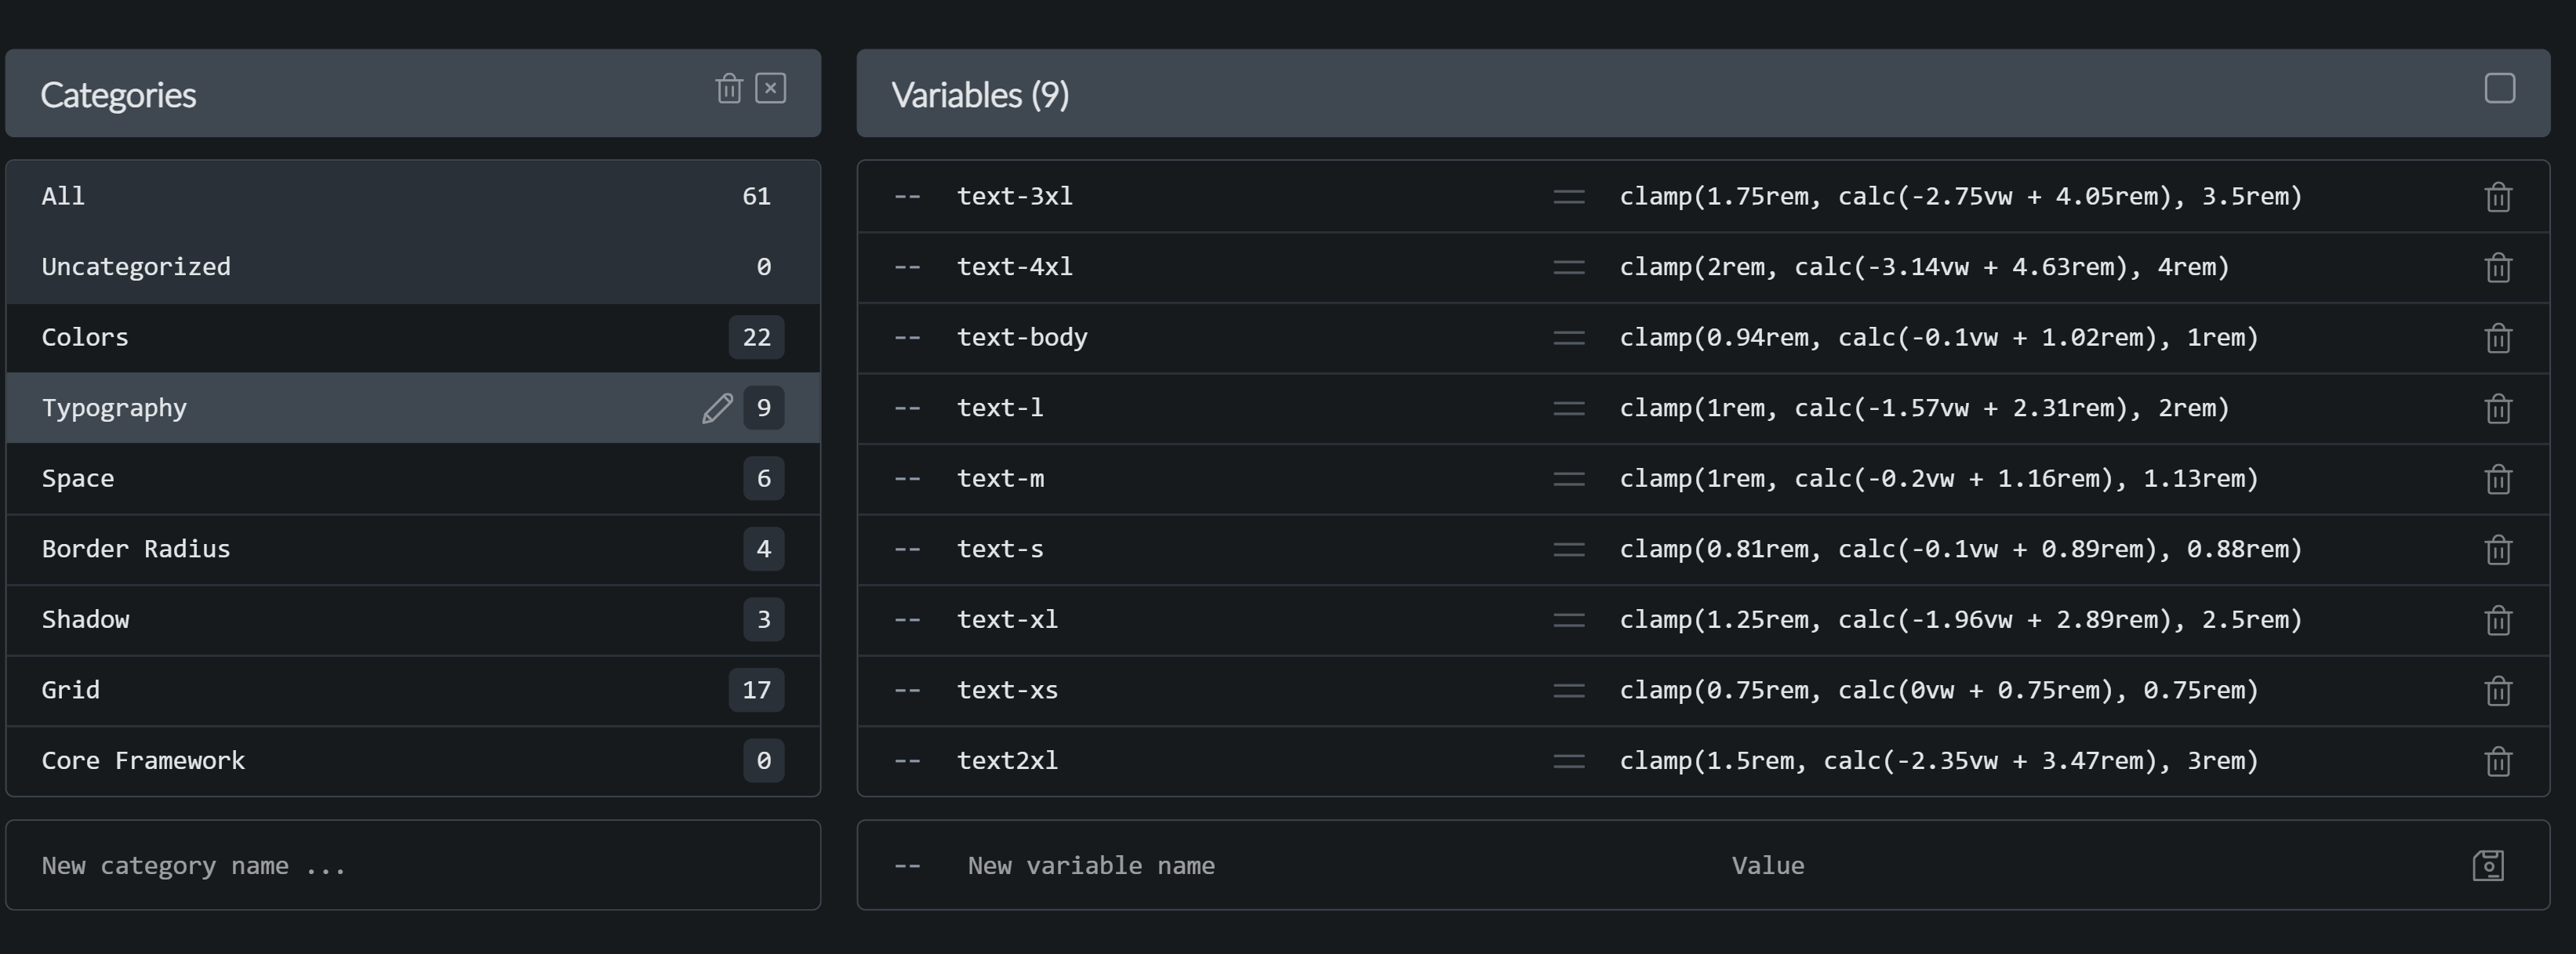Click the Colors count badge 22

[756, 338]
